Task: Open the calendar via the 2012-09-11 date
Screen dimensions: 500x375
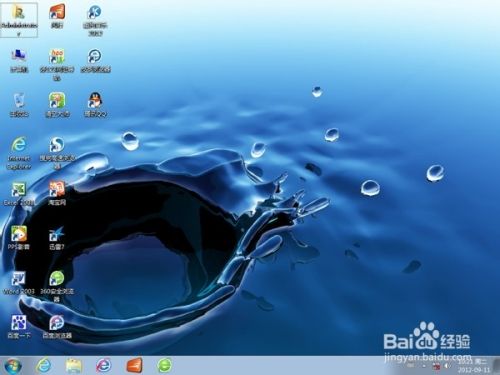Action: [x=474, y=370]
